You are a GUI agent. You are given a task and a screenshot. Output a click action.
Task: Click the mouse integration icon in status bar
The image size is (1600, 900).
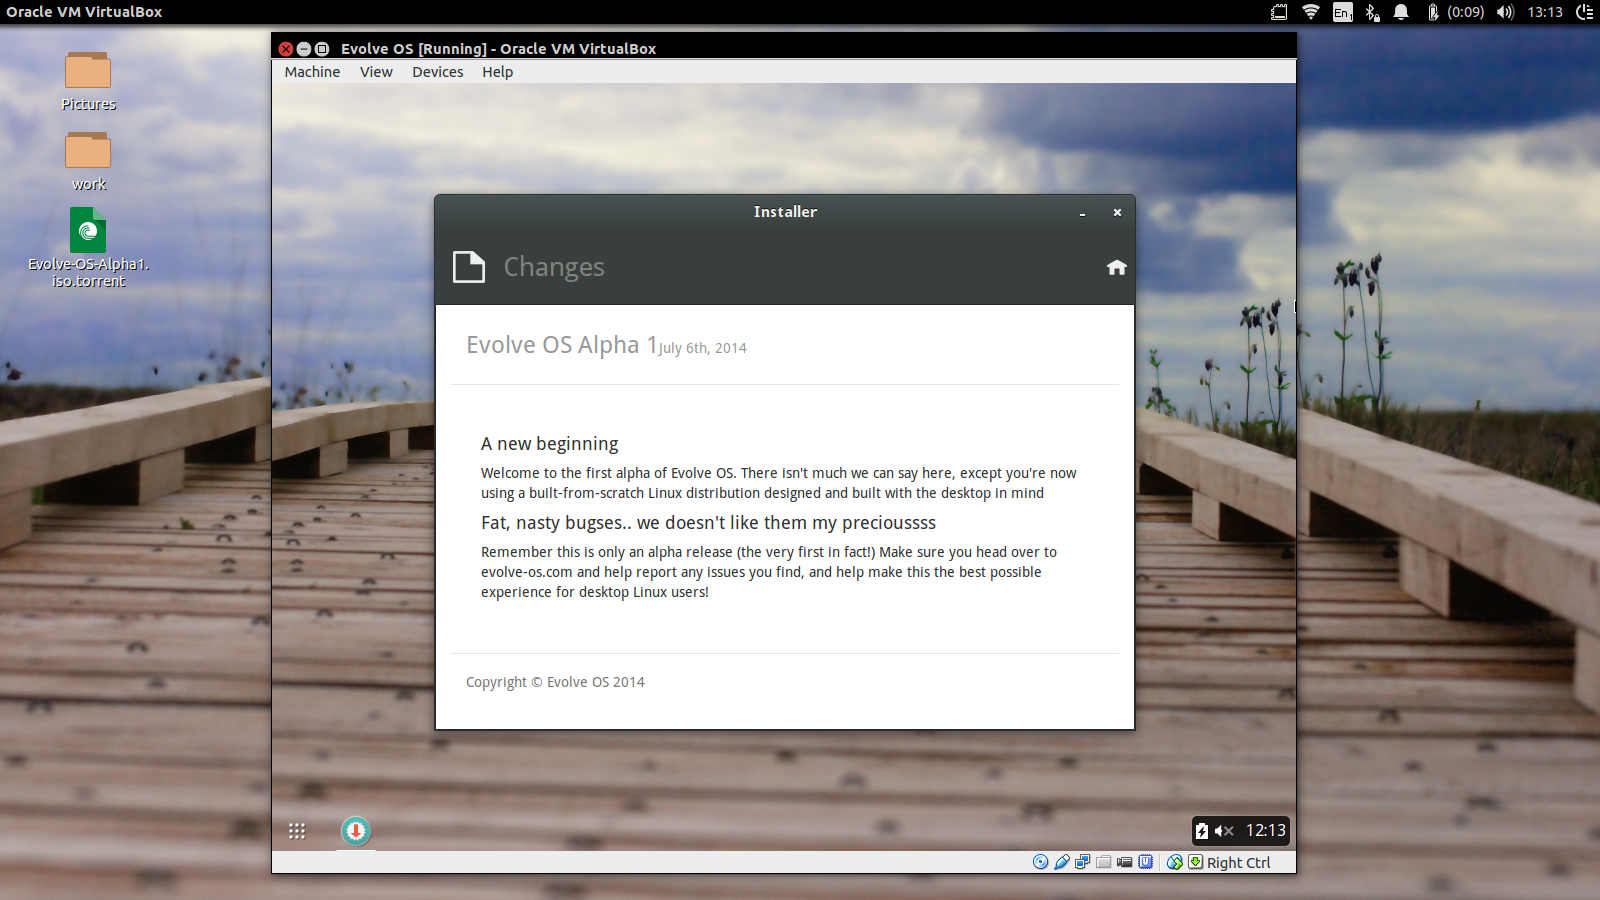coord(1175,862)
